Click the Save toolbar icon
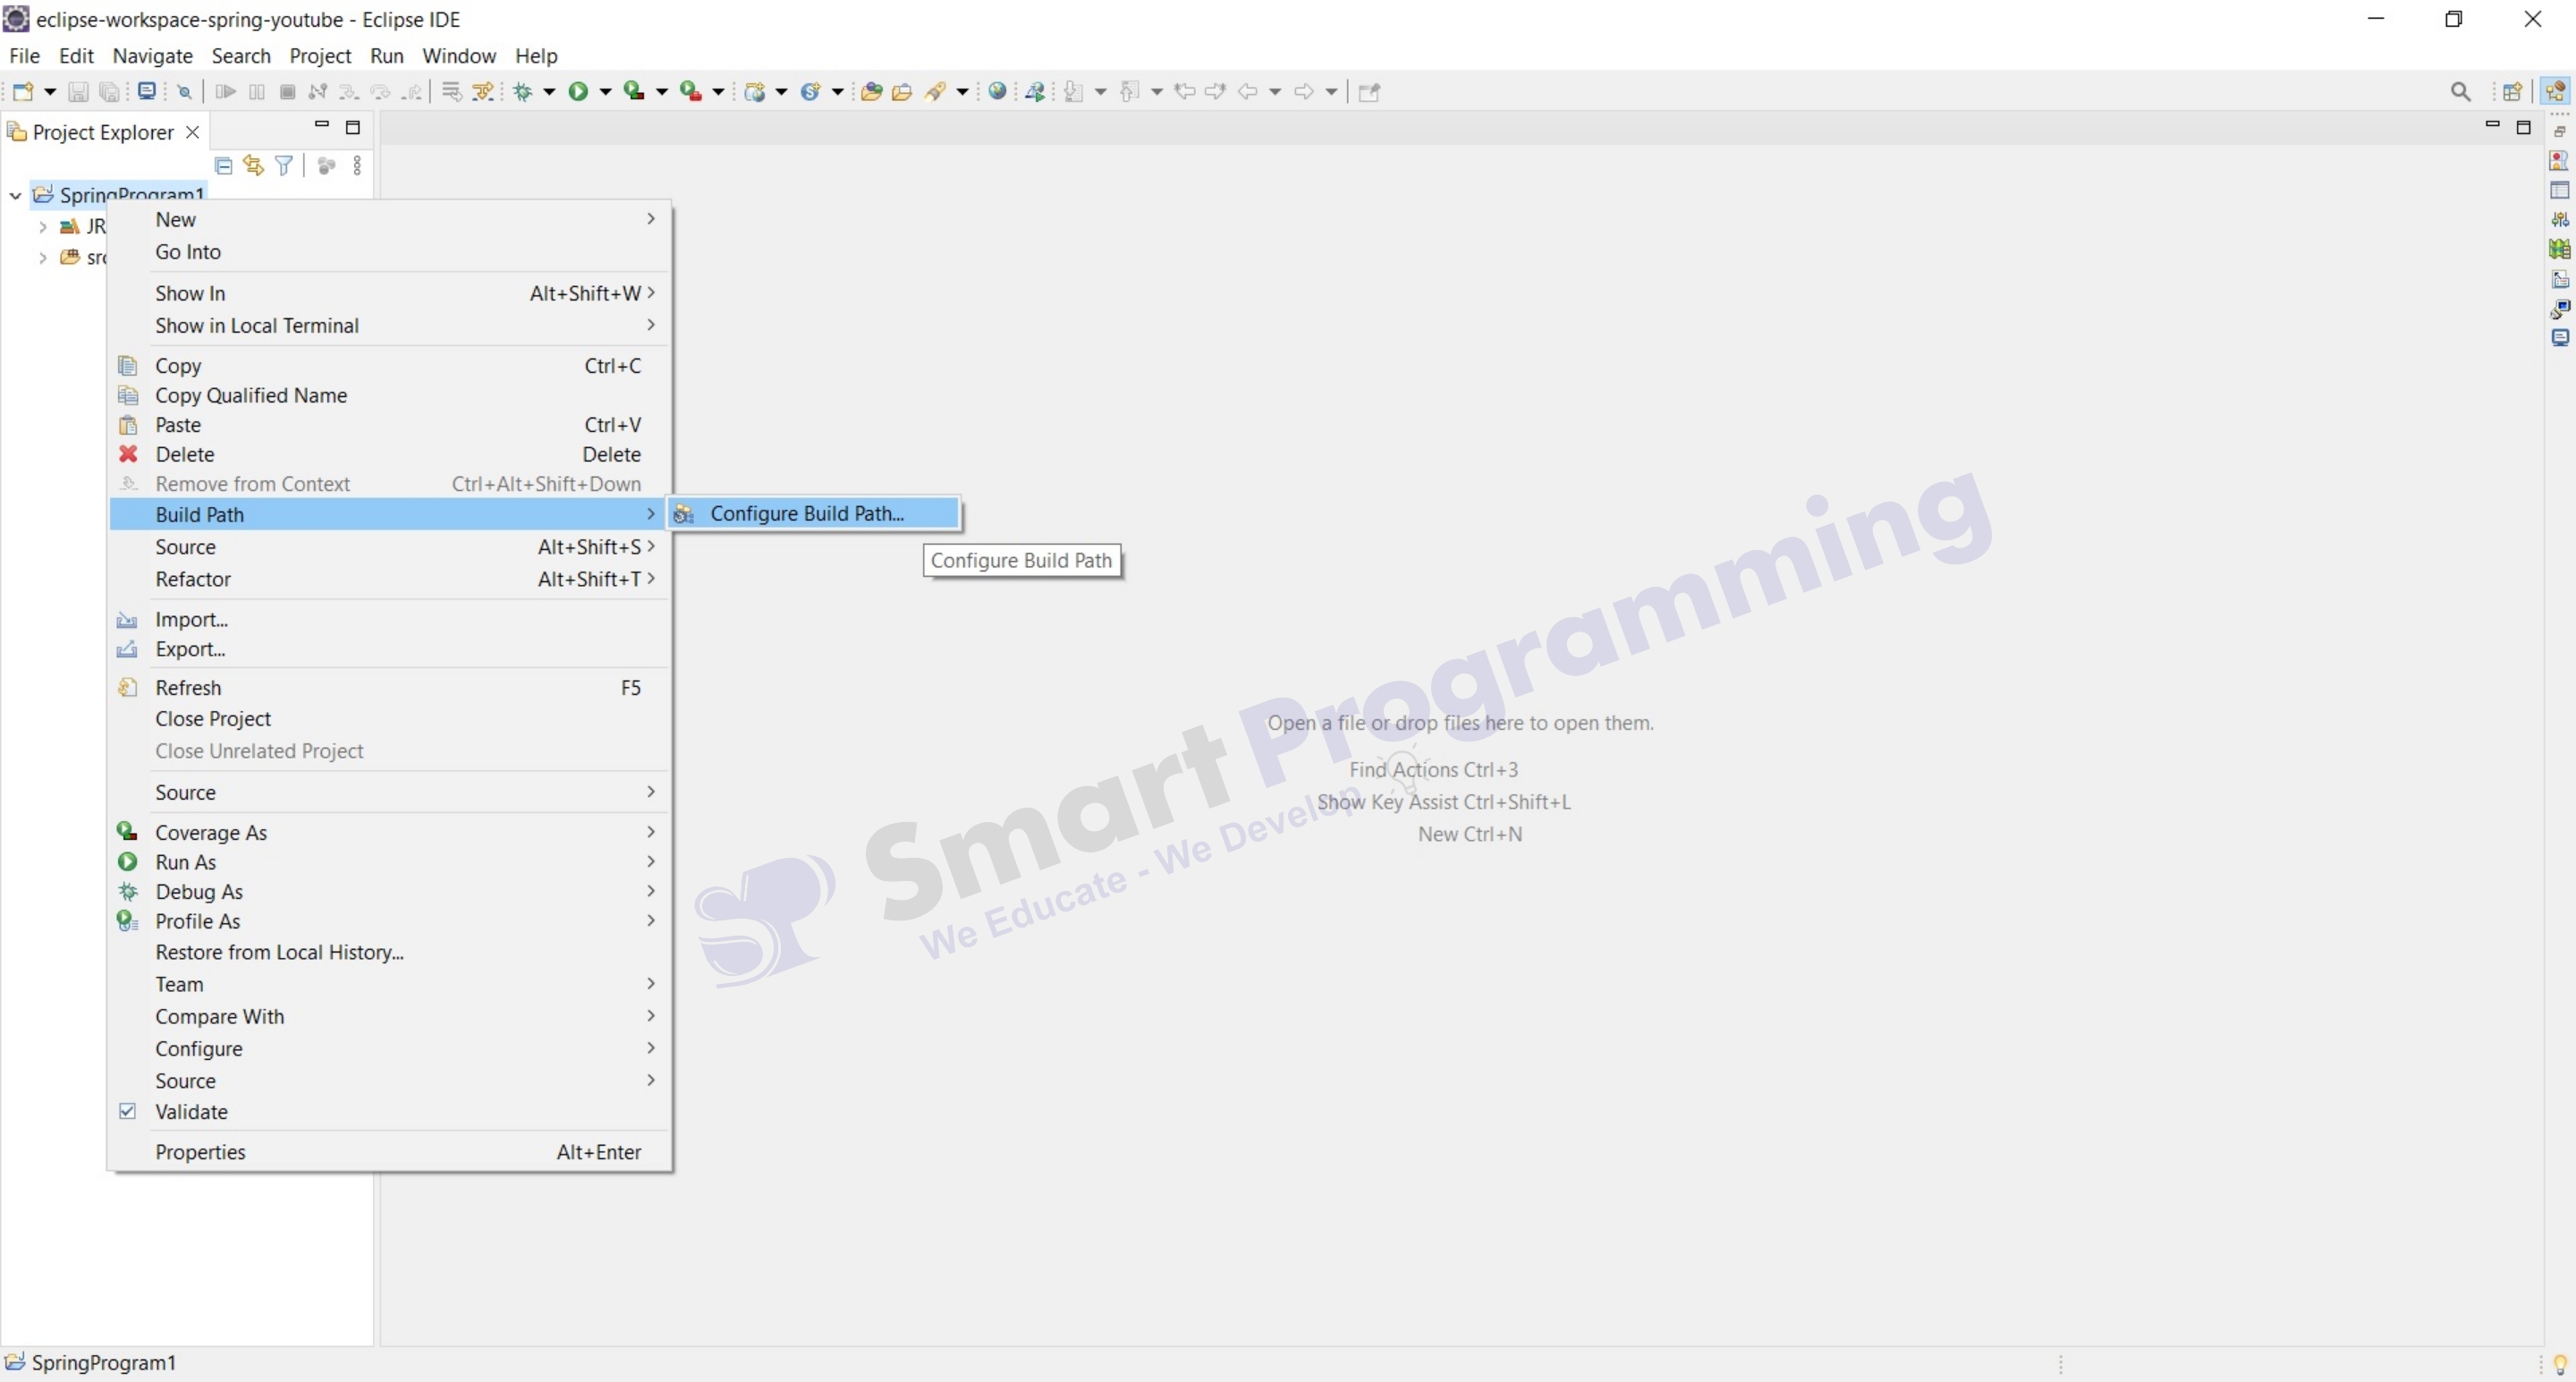 pos(77,92)
